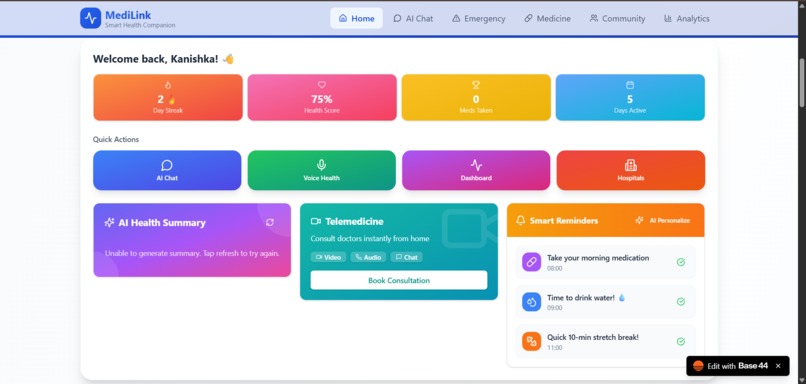Screen dimensions: 806x384
Task: Click the MediLink heartbeat logo icon
Action: [90, 19]
